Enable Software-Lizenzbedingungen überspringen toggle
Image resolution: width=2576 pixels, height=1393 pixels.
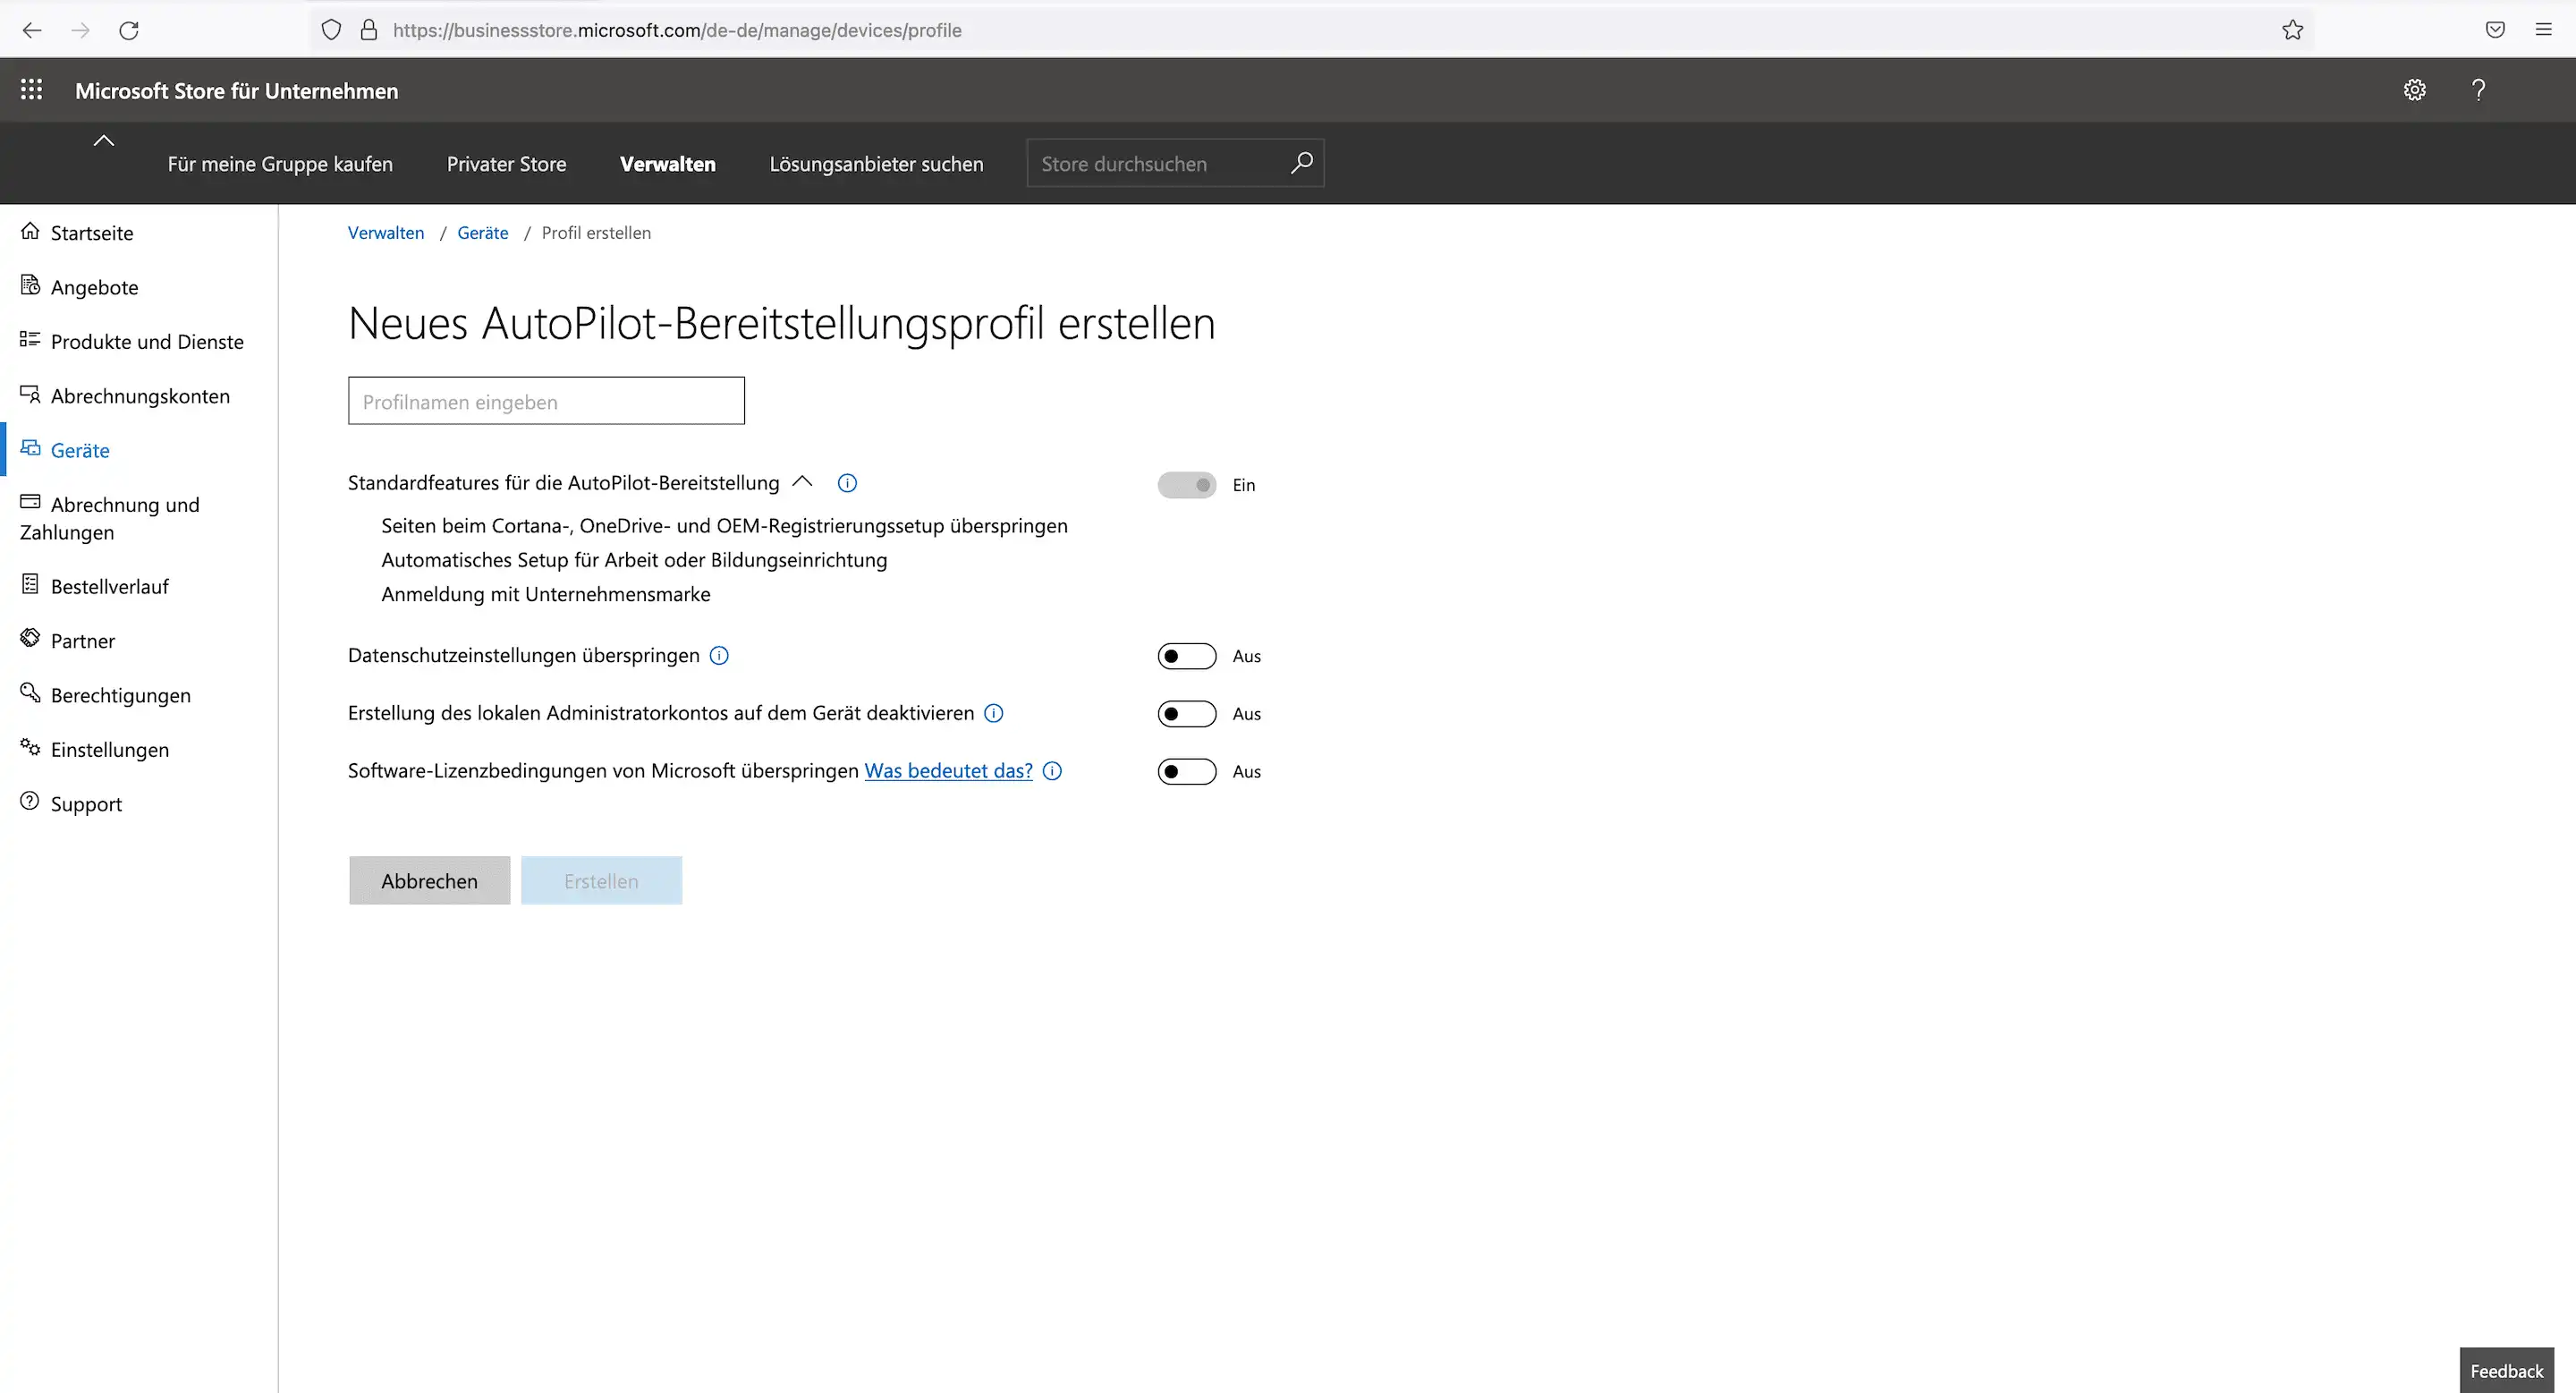pos(1187,771)
